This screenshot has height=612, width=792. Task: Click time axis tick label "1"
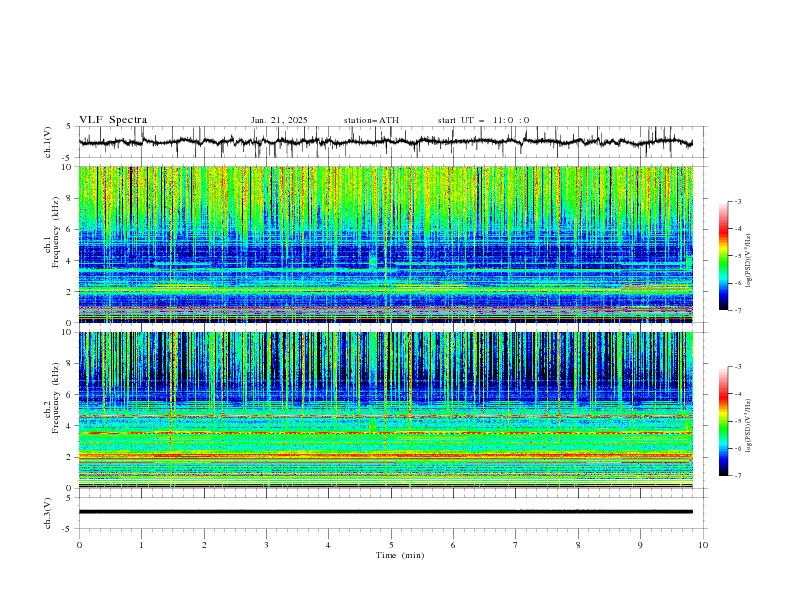141,545
